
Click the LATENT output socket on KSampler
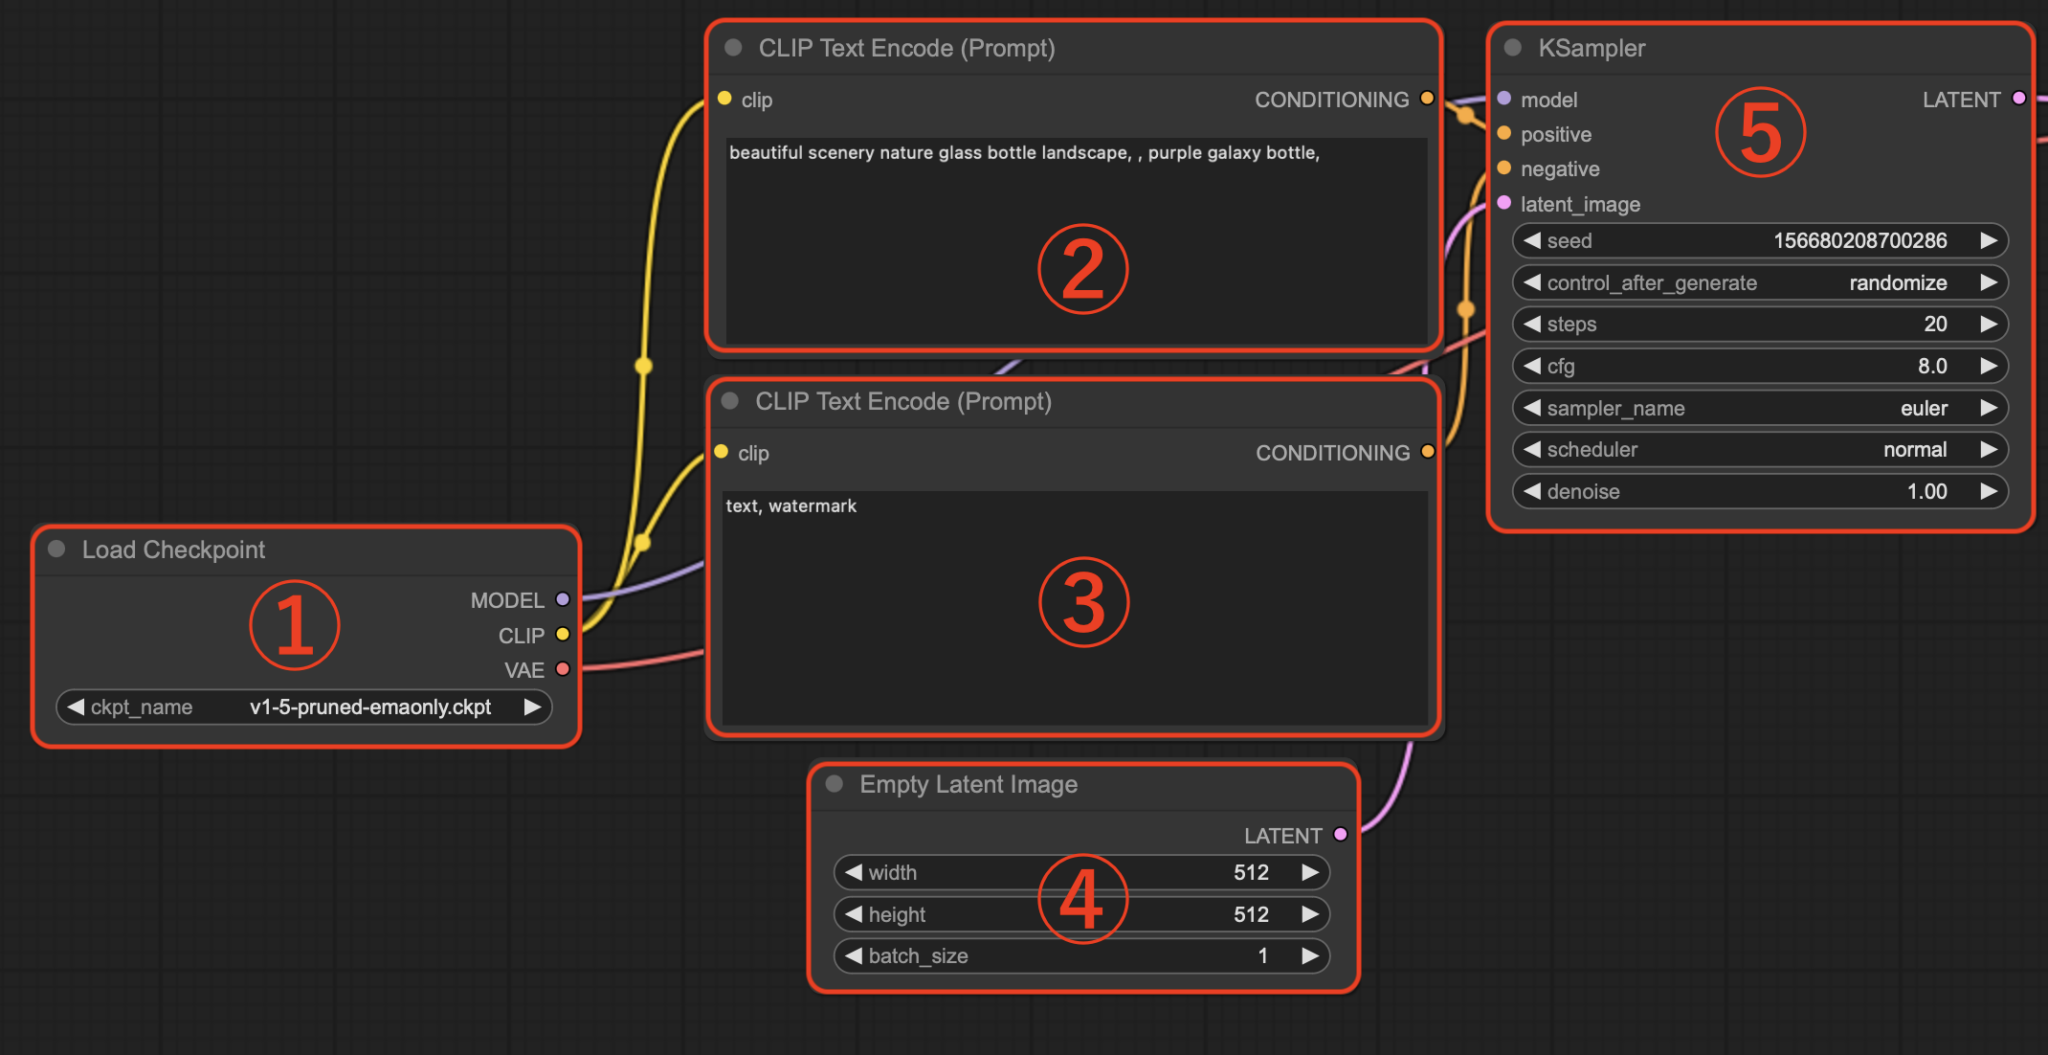click(2019, 98)
